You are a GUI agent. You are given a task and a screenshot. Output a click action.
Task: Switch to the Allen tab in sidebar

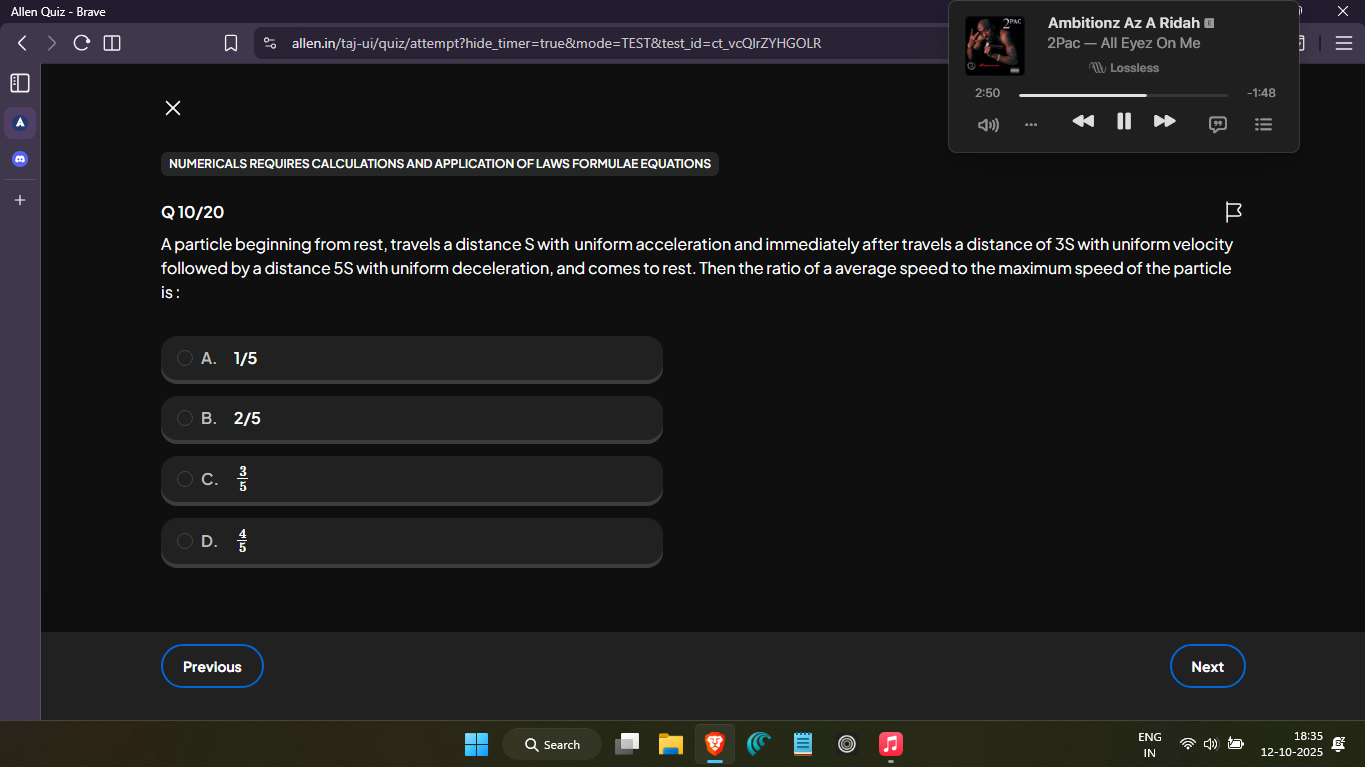(x=20, y=123)
